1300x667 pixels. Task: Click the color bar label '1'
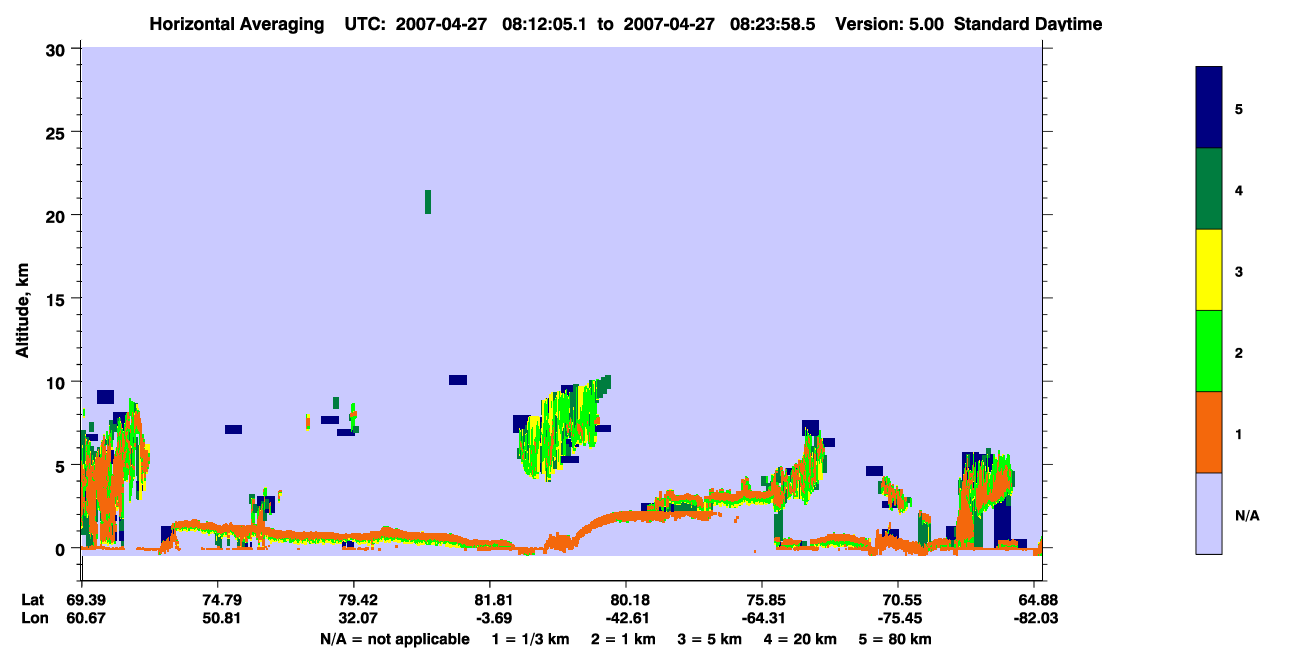[x=1239, y=433]
